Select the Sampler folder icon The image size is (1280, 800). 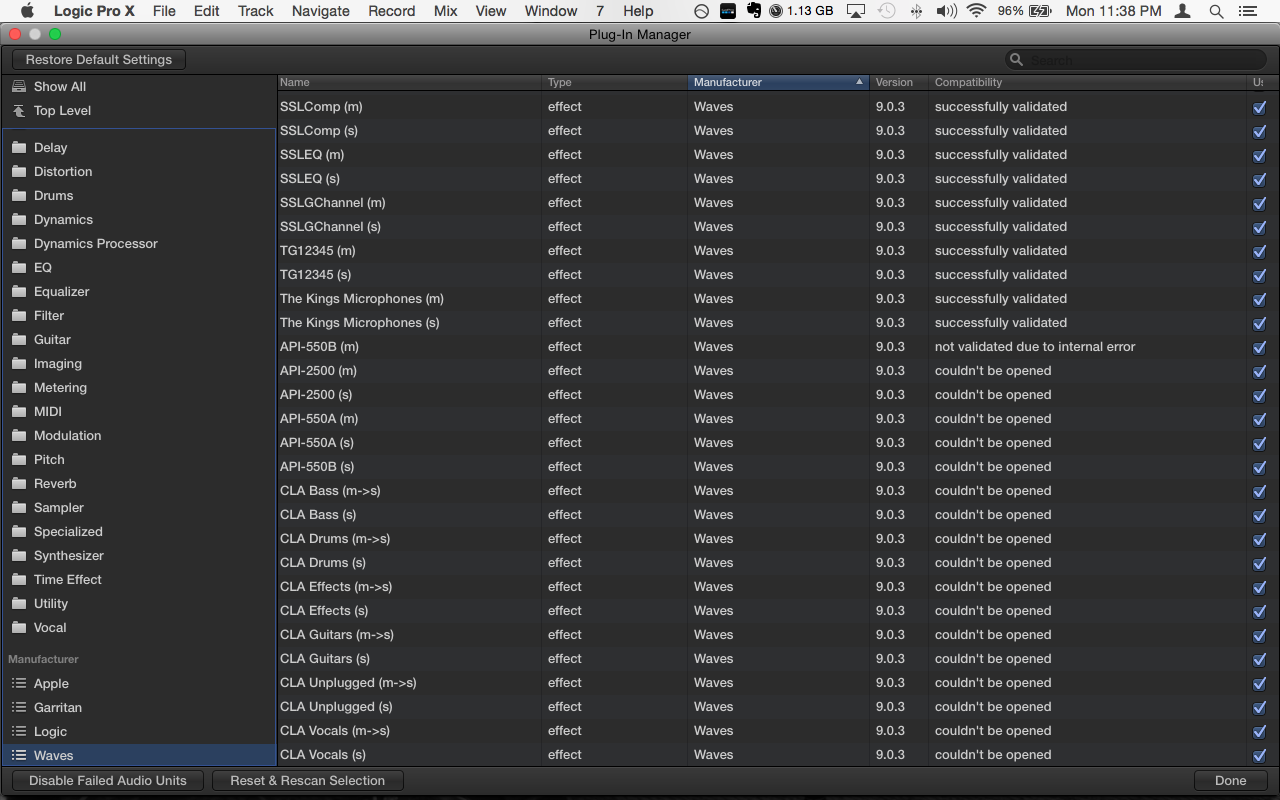pyautogui.click(x=19, y=507)
